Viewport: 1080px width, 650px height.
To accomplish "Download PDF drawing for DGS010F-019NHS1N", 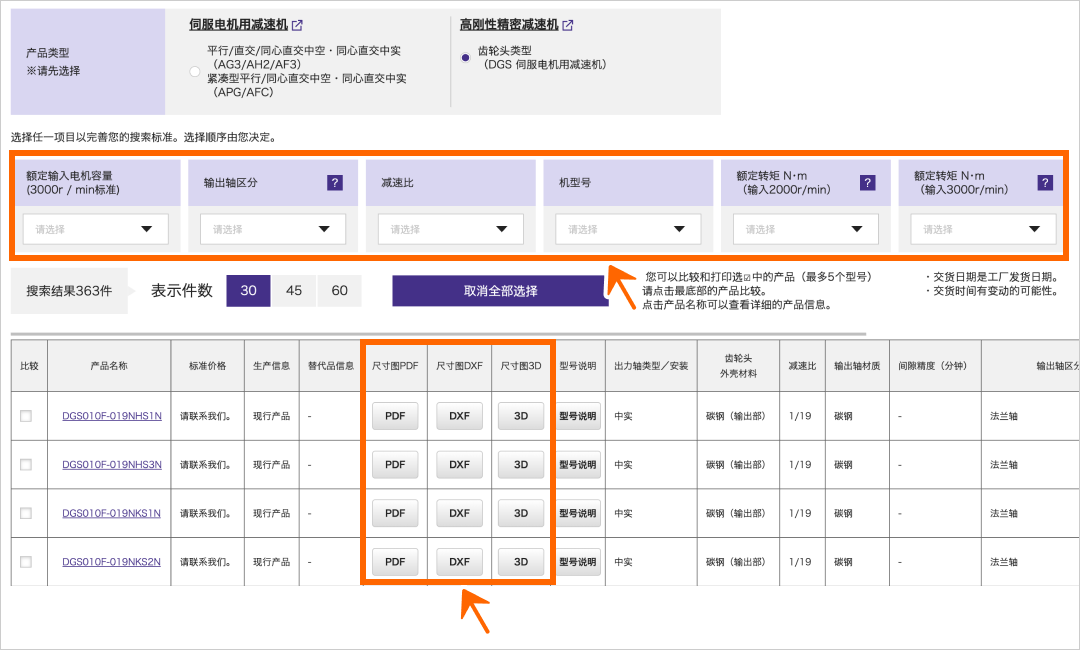I will click(x=395, y=416).
